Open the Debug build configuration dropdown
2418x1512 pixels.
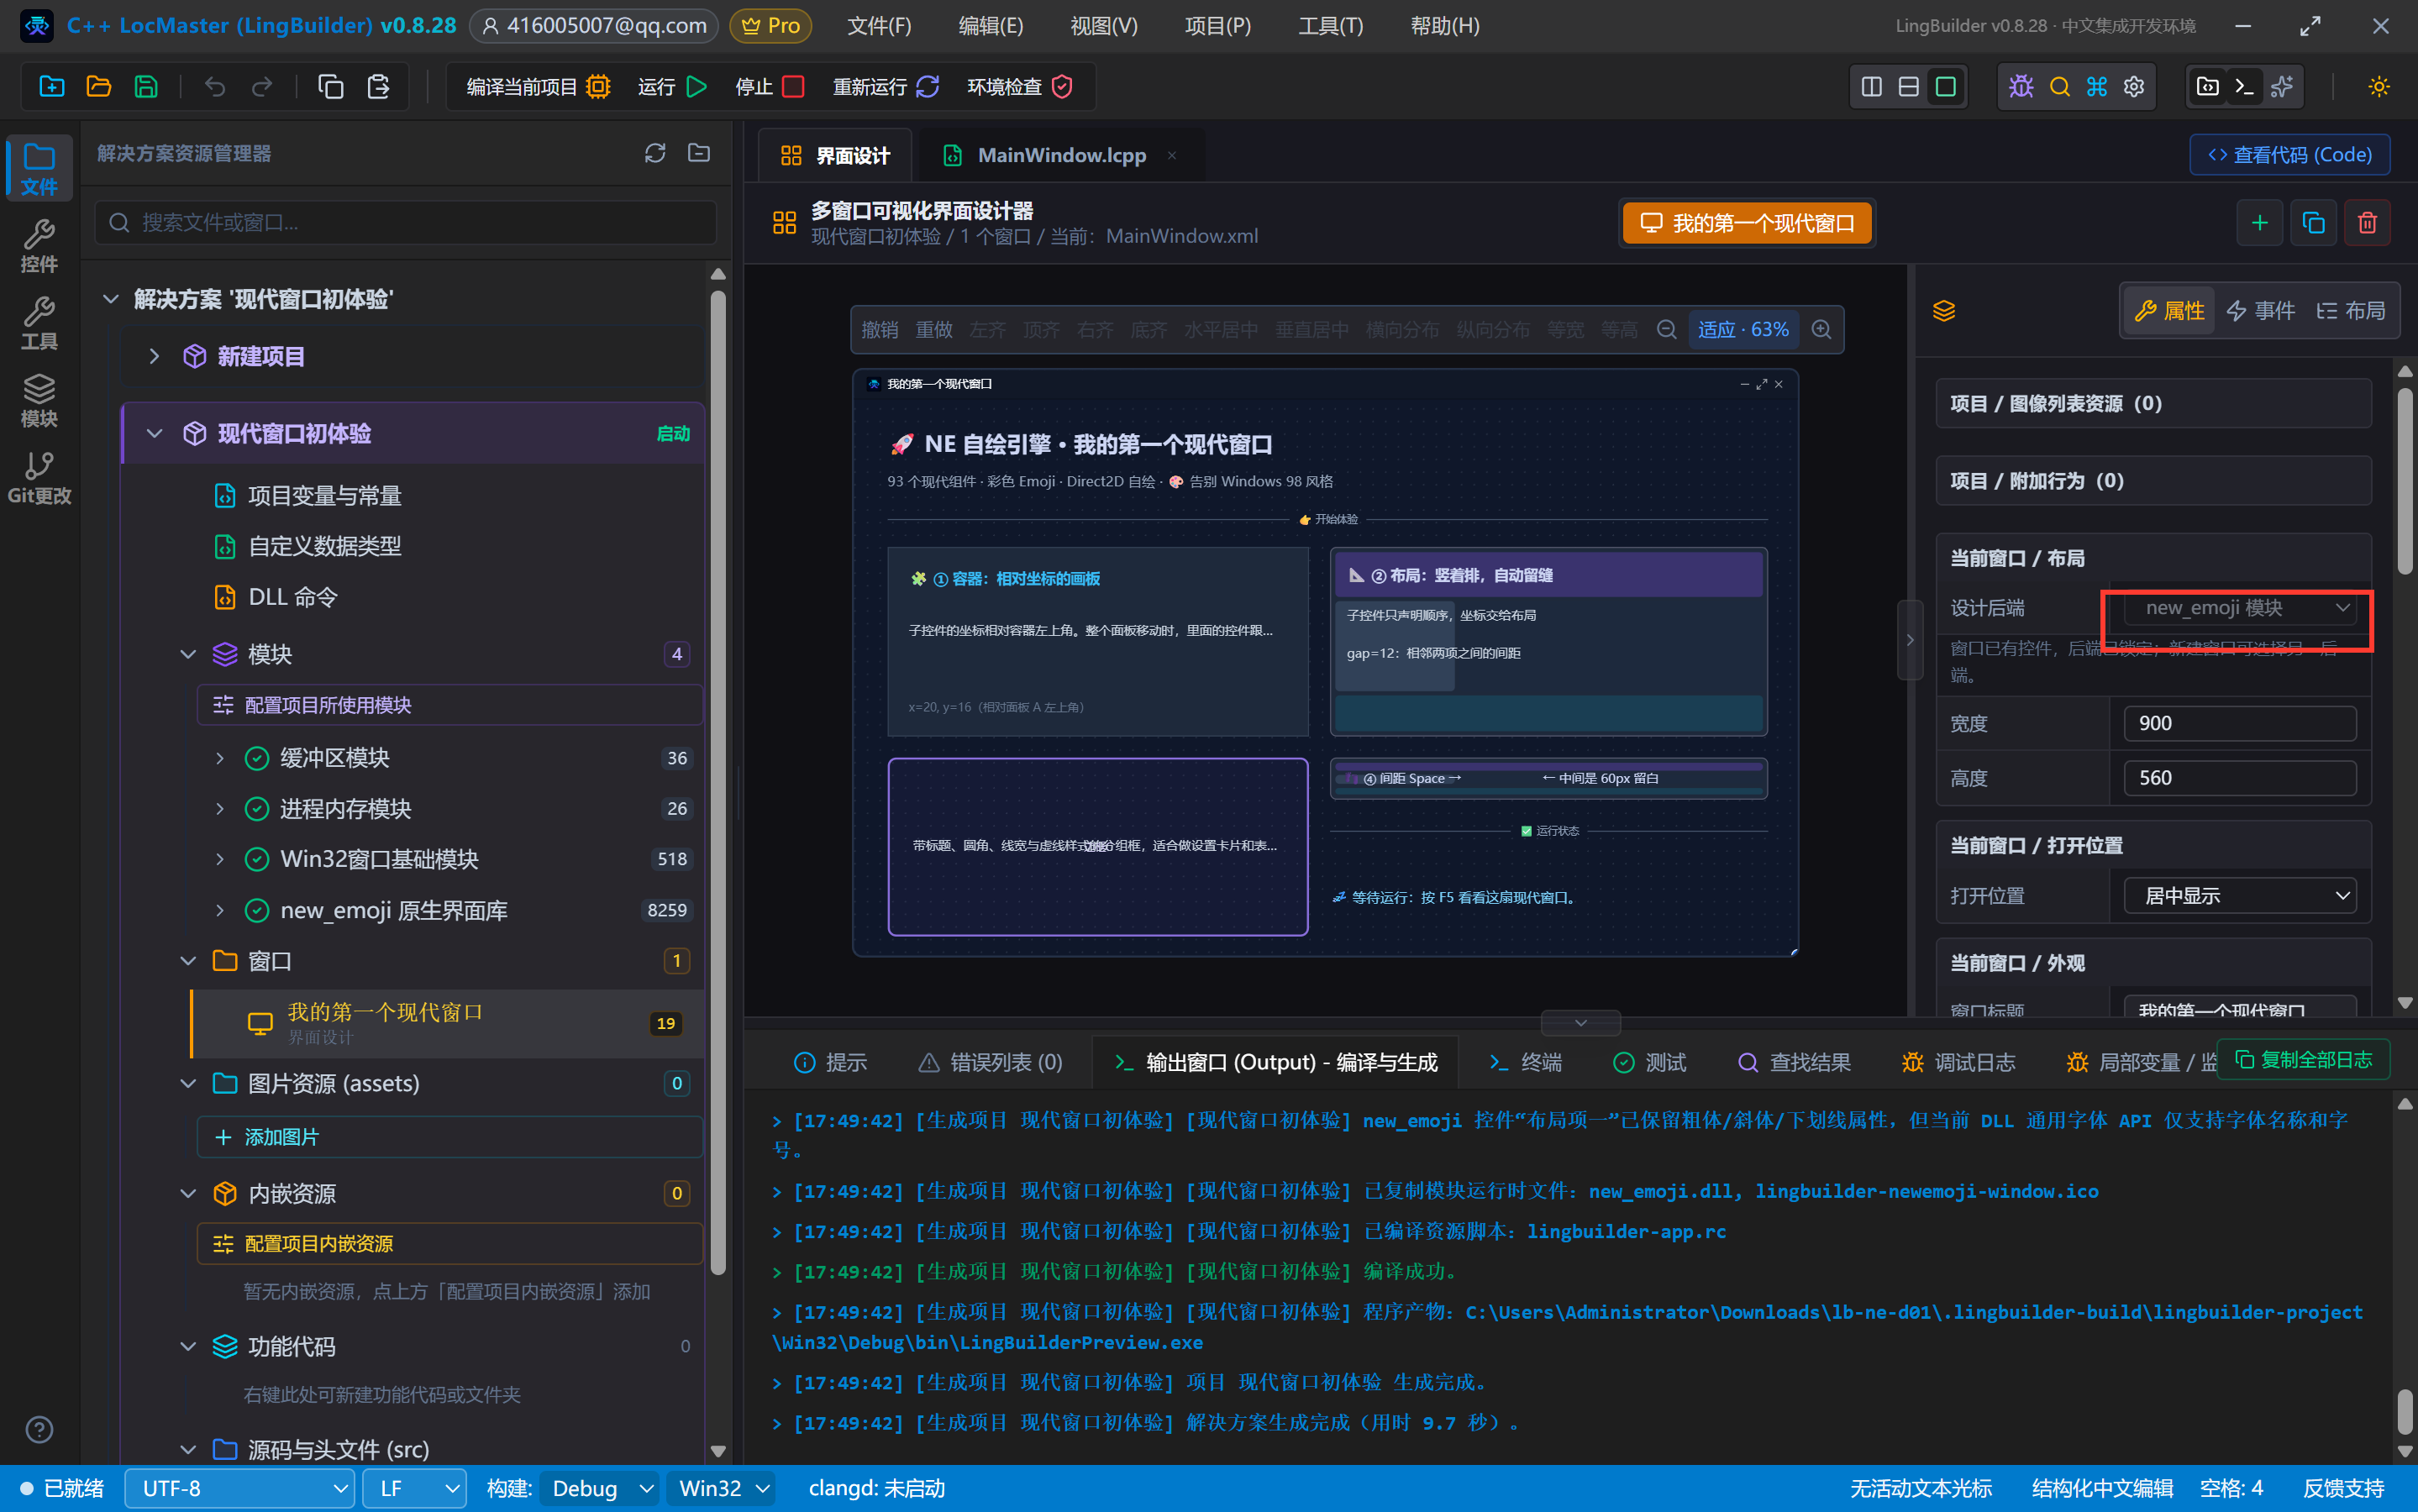(x=600, y=1488)
